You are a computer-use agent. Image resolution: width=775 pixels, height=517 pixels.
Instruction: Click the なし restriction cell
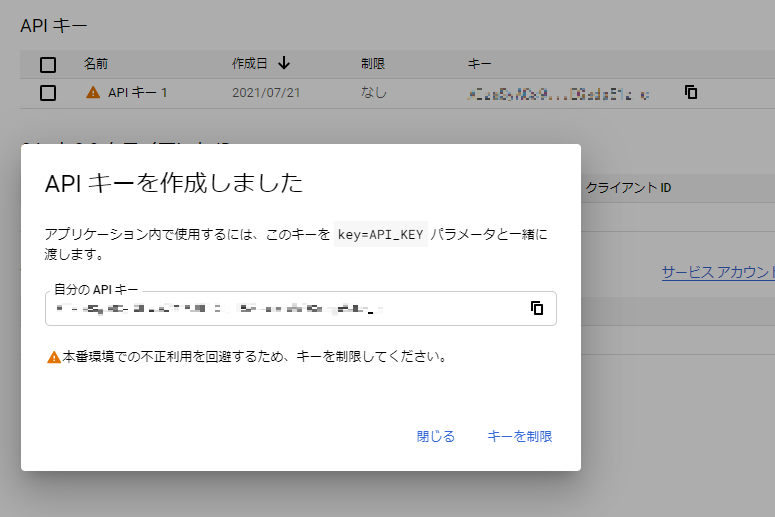coord(373,93)
